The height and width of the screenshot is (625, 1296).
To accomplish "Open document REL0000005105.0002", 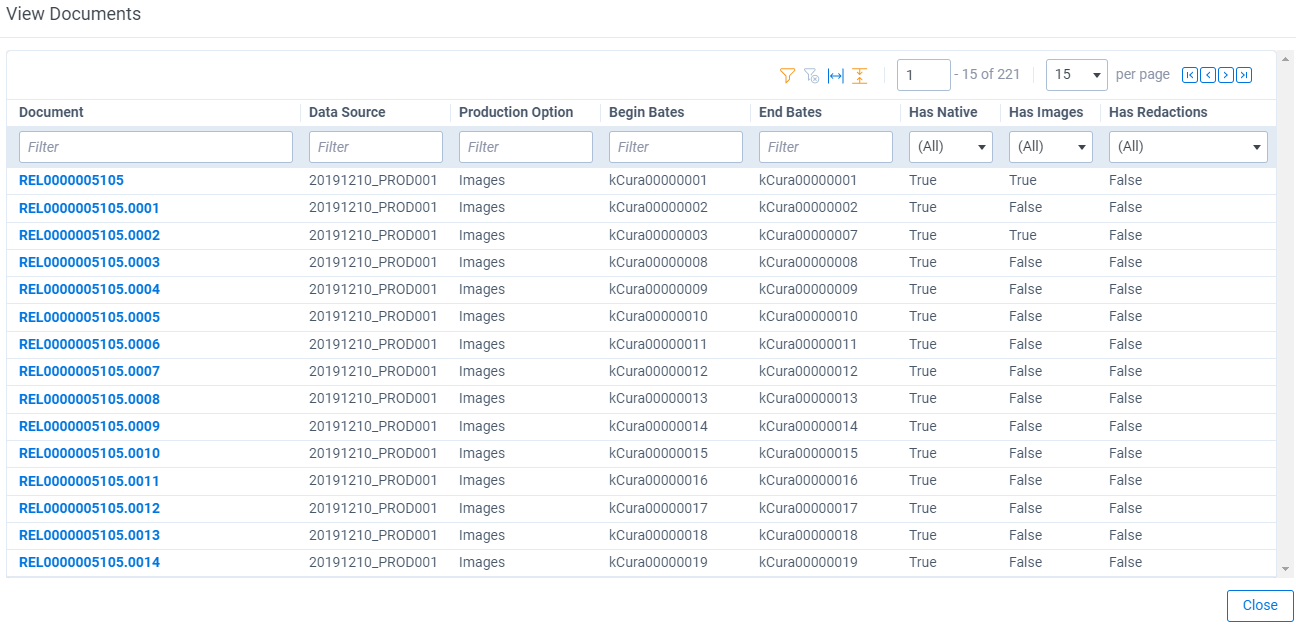I will [x=89, y=235].
